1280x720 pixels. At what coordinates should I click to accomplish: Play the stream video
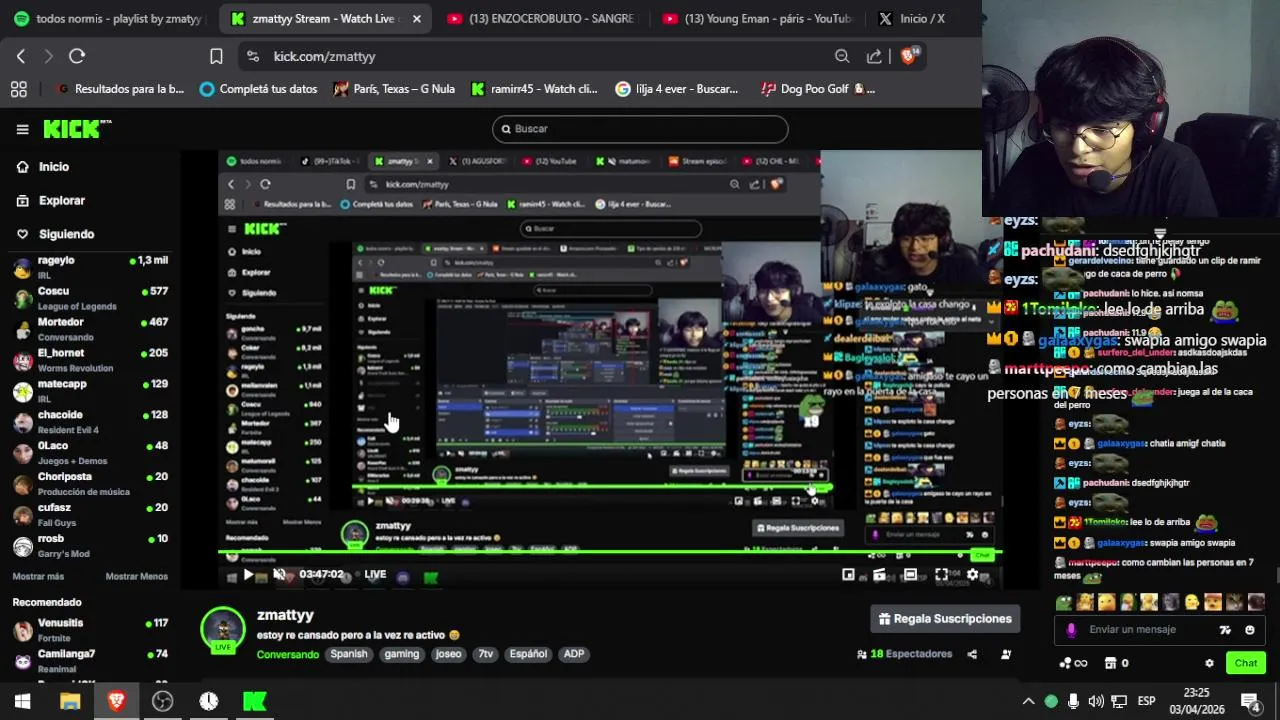tap(248, 574)
